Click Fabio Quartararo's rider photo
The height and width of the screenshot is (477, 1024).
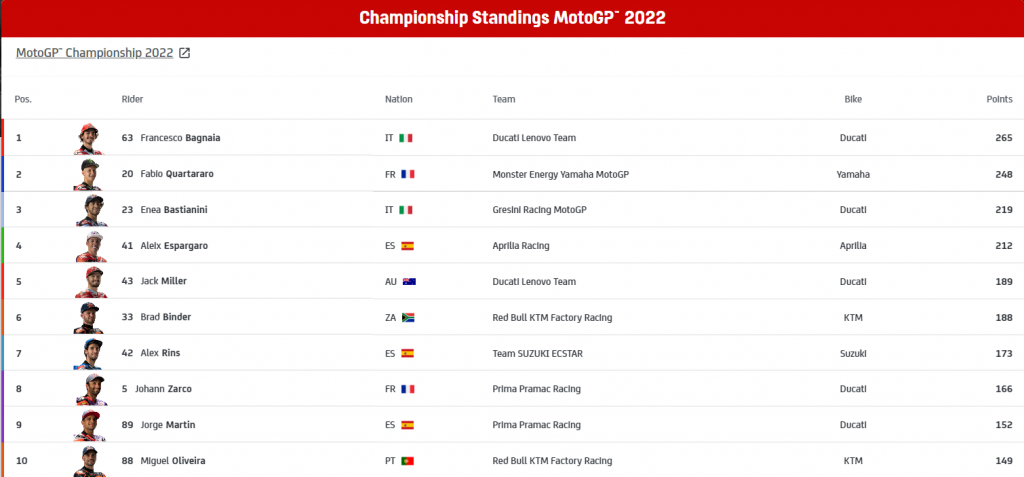click(x=88, y=174)
